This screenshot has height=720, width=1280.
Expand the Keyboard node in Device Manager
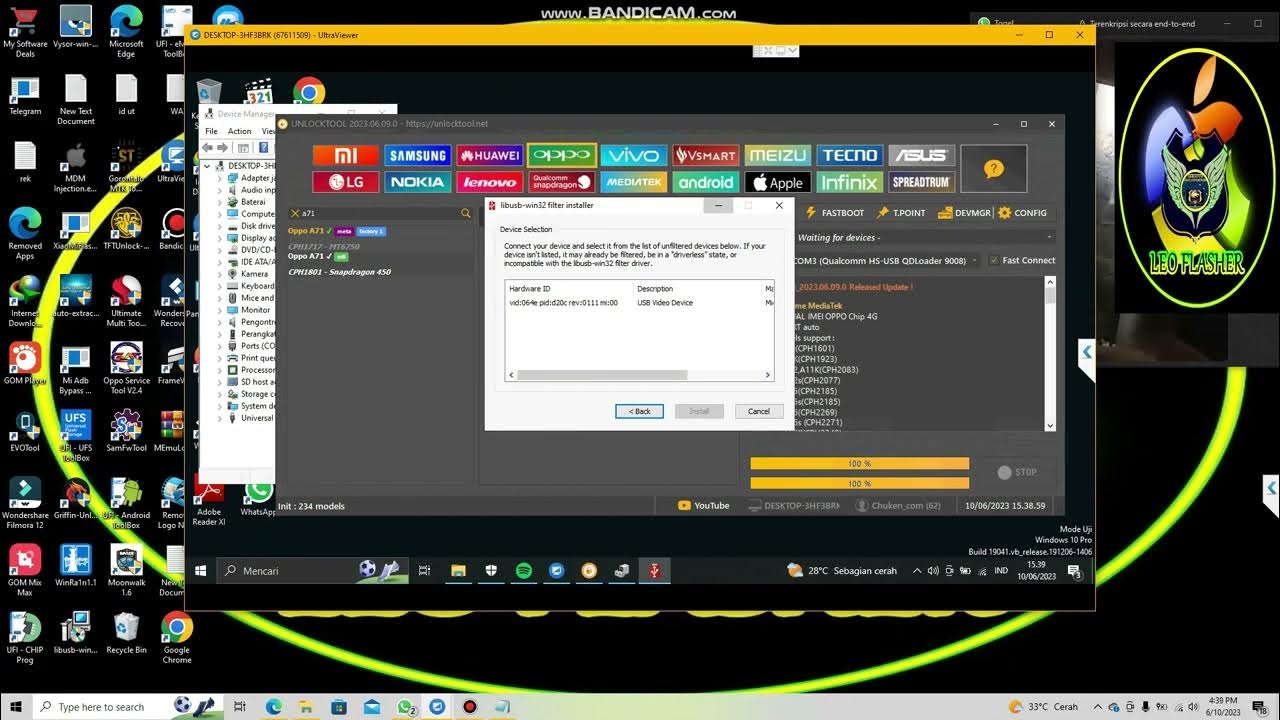pyautogui.click(x=220, y=286)
